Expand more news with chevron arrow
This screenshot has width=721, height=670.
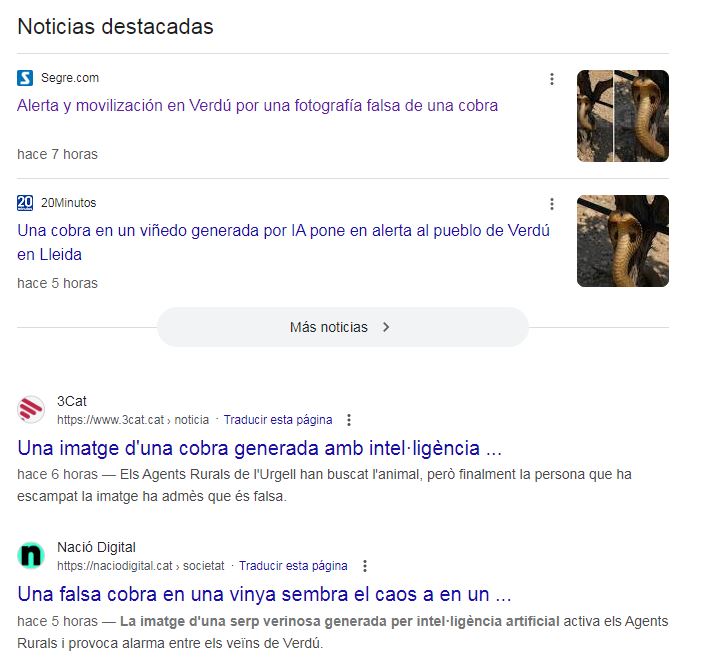(x=386, y=327)
